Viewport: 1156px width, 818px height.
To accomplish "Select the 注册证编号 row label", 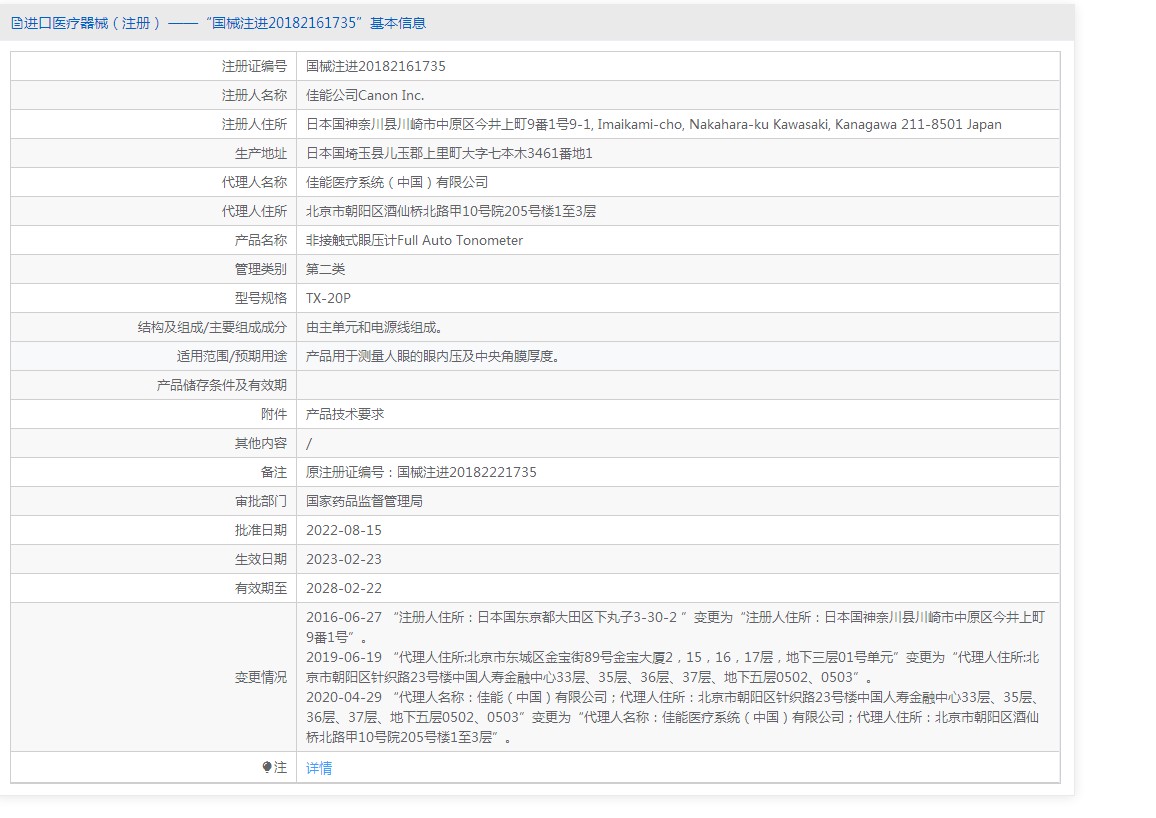I will [254, 66].
